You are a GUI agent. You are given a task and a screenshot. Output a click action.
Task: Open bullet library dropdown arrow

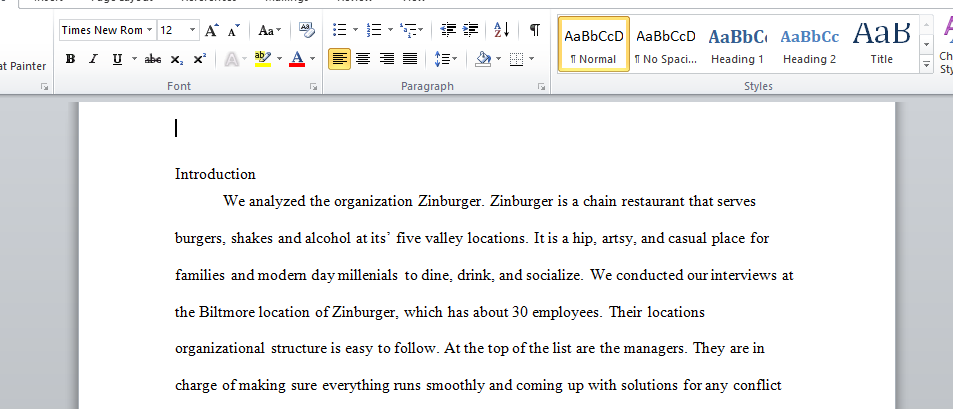pyautogui.click(x=356, y=30)
